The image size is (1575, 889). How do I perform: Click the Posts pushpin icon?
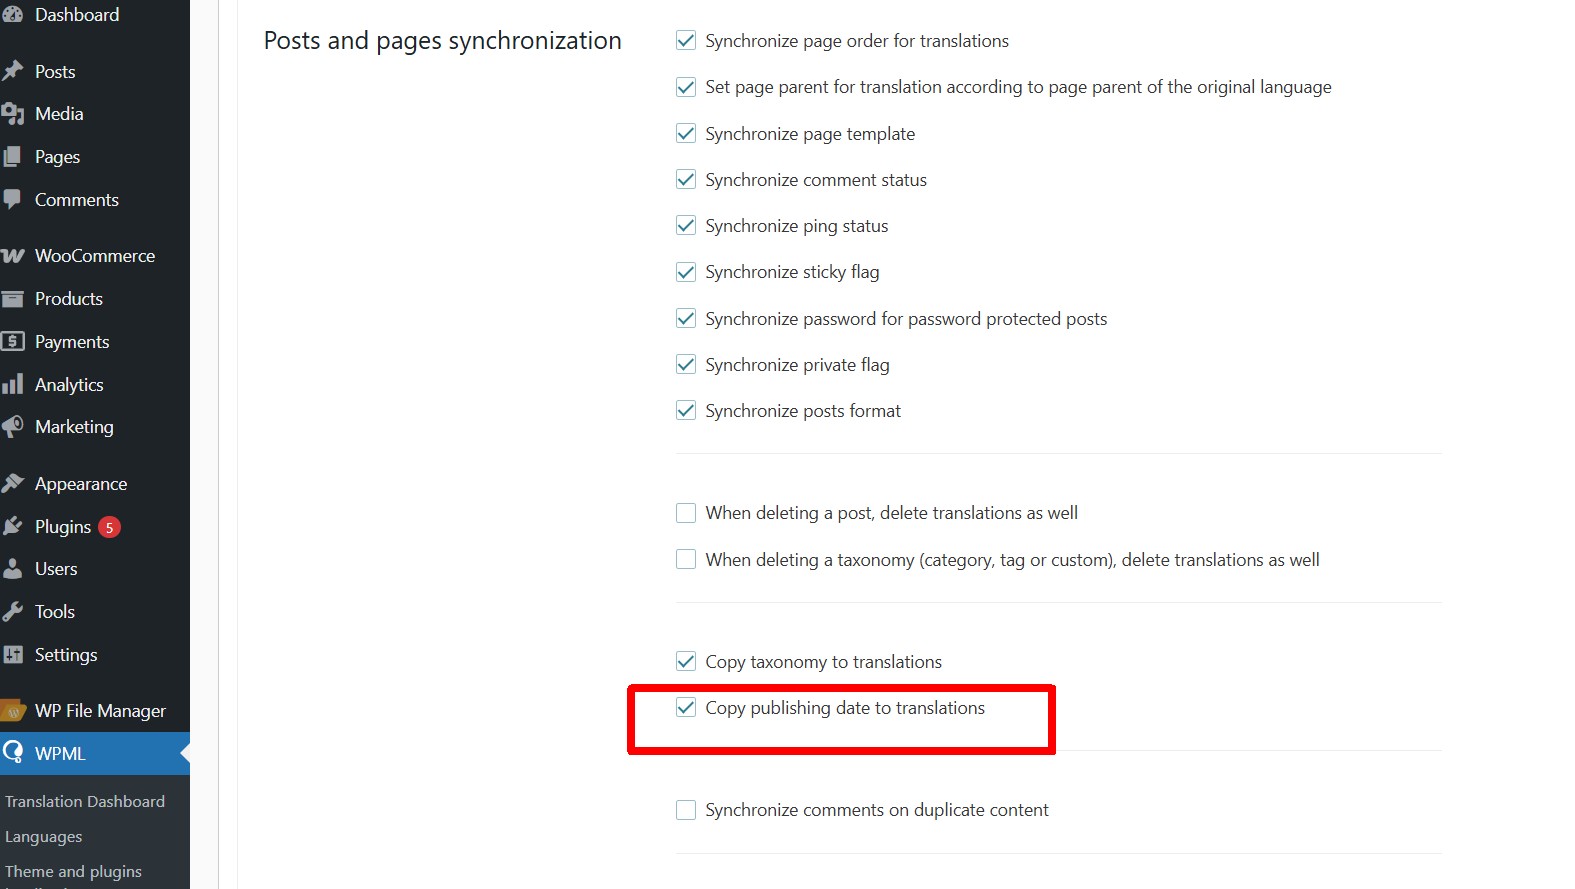point(13,71)
